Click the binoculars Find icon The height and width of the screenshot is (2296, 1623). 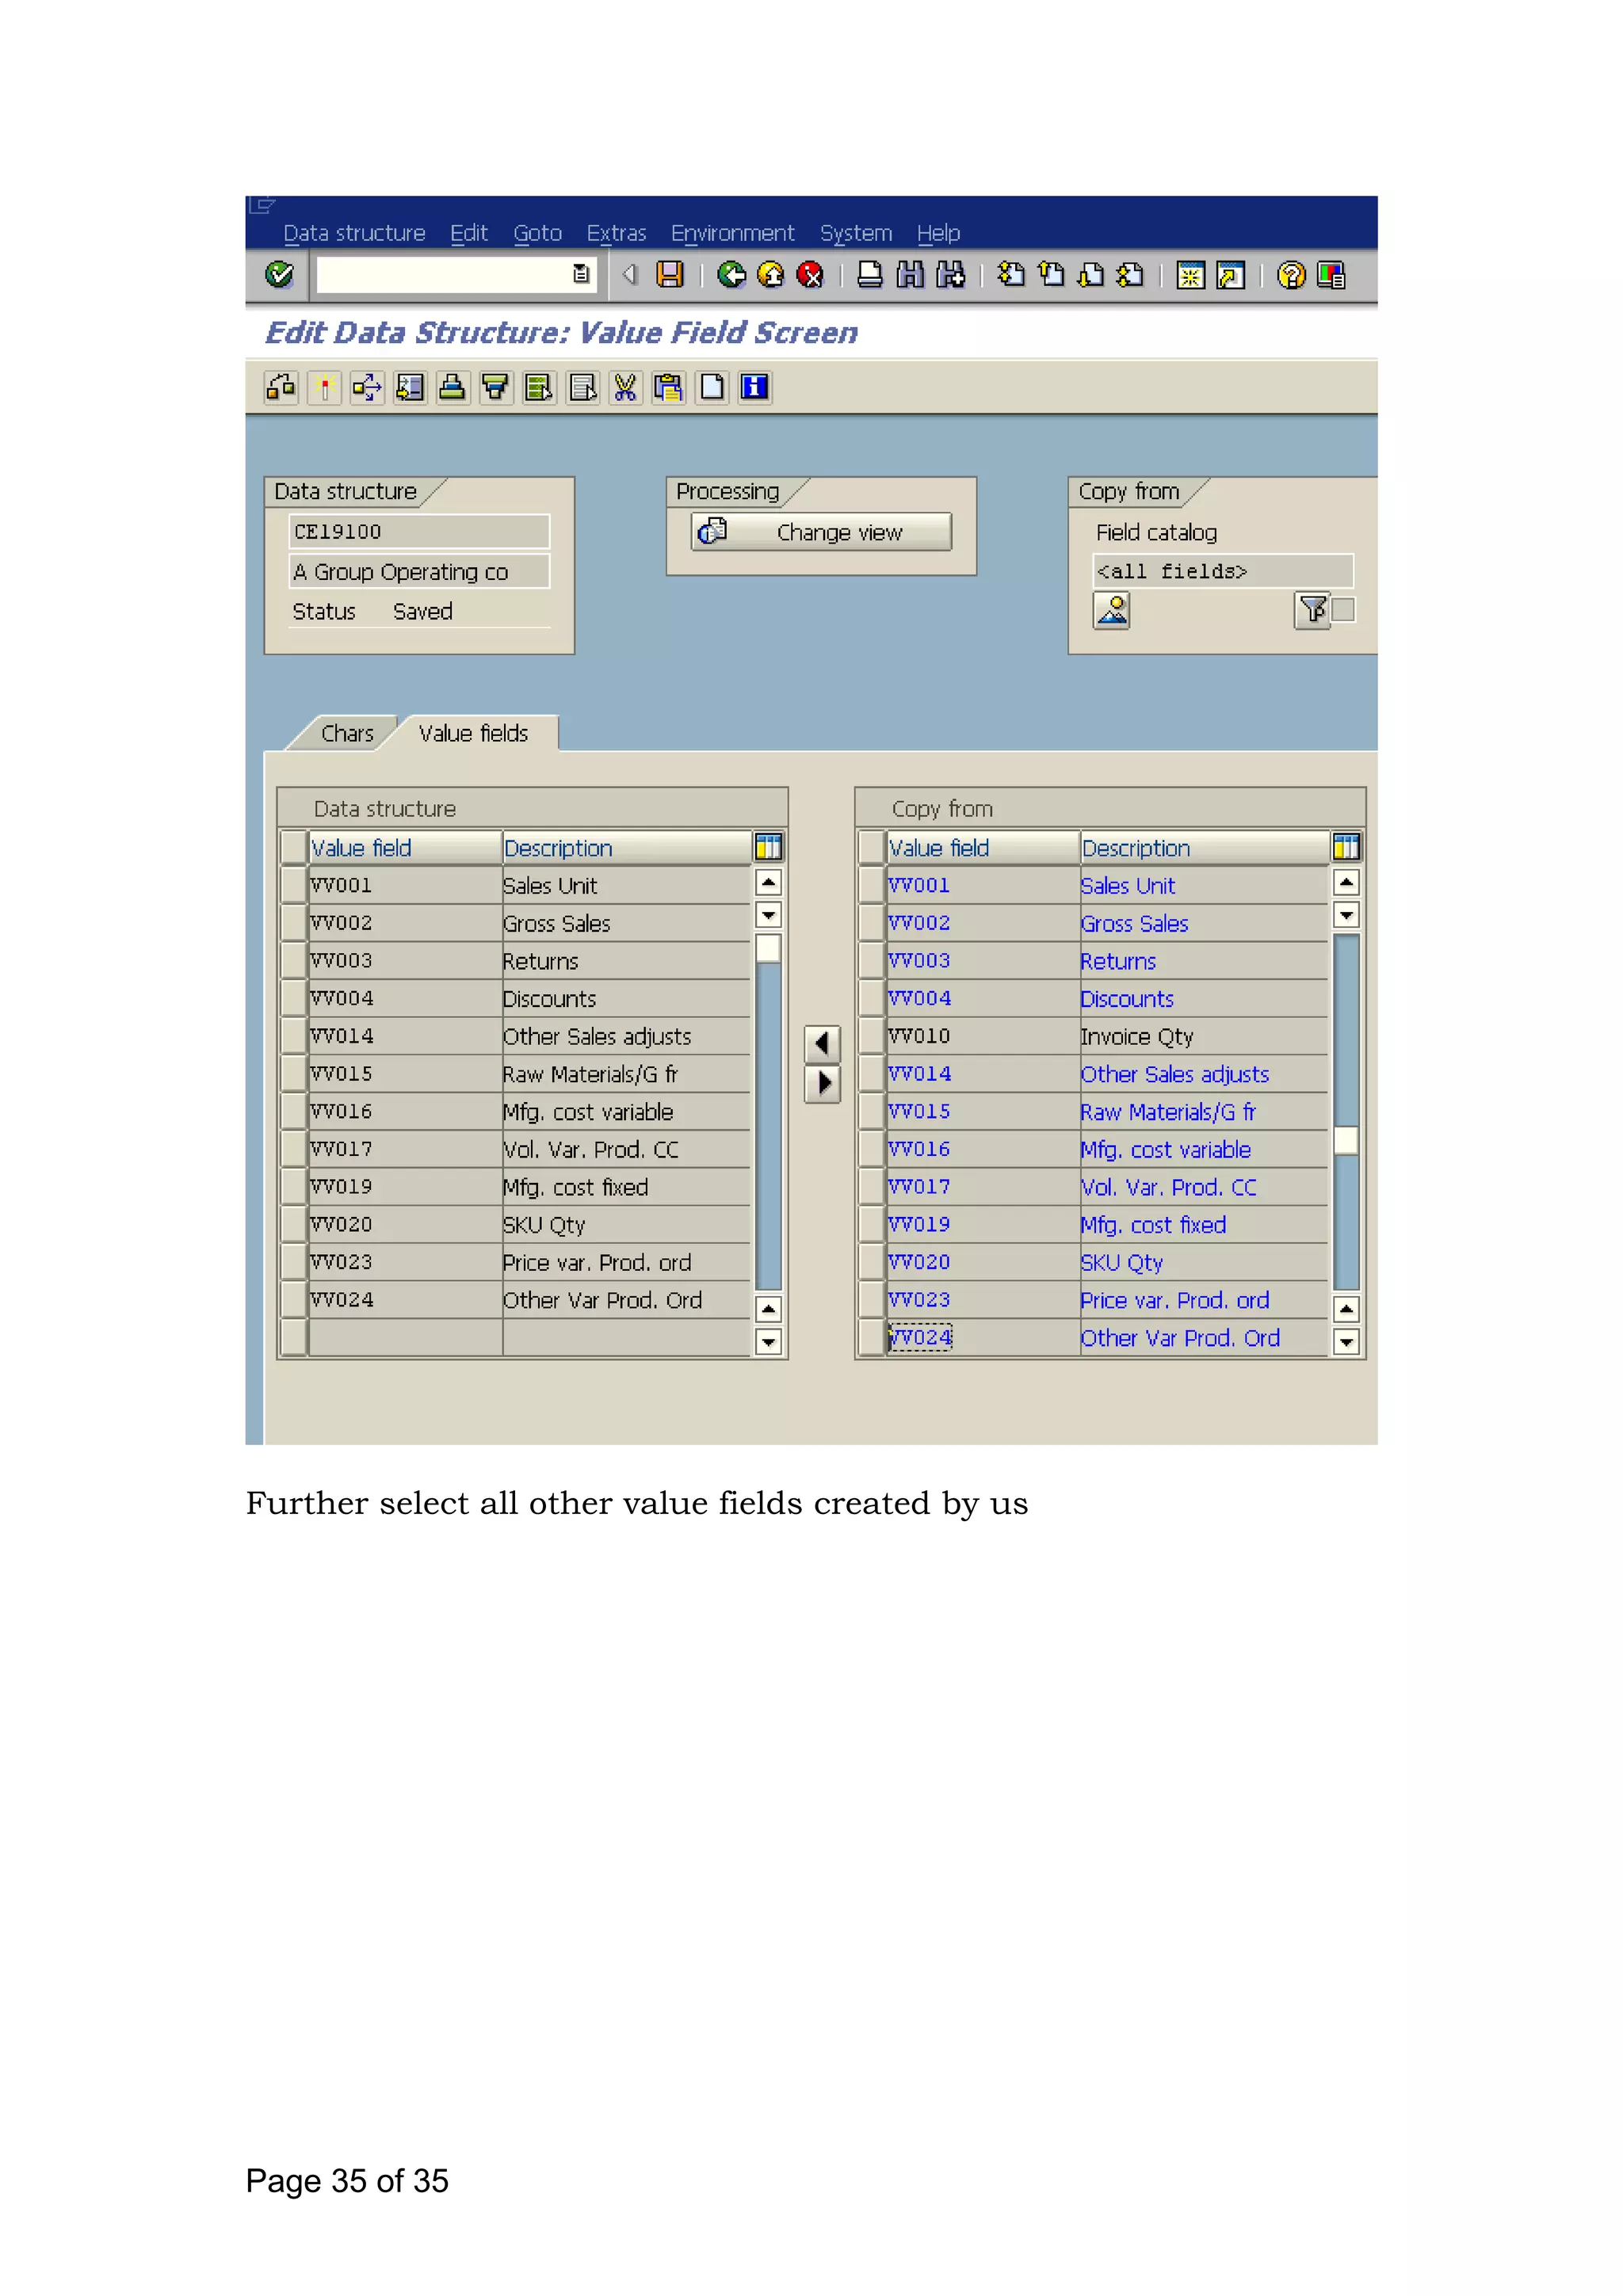(910, 274)
